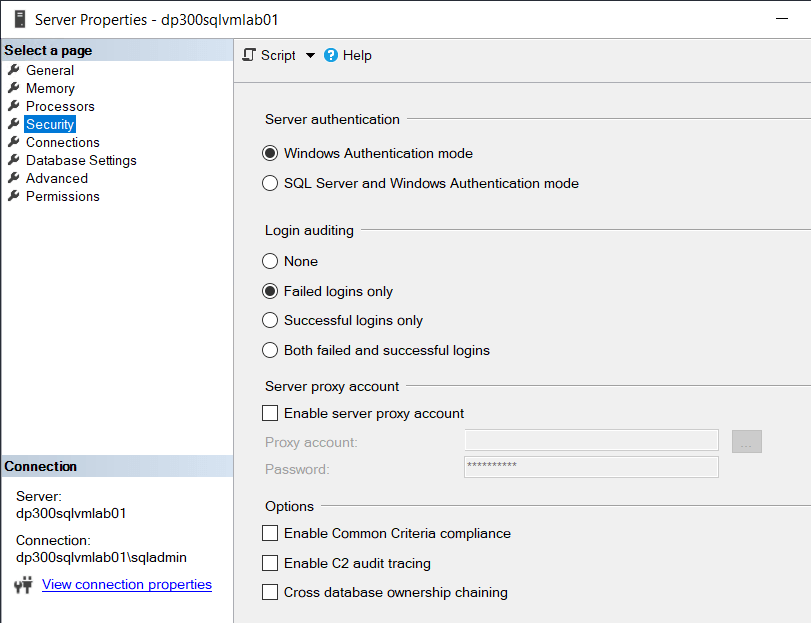This screenshot has height=623, width=811.
Task: Click the blue Help question mark icon
Action: tap(331, 56)
